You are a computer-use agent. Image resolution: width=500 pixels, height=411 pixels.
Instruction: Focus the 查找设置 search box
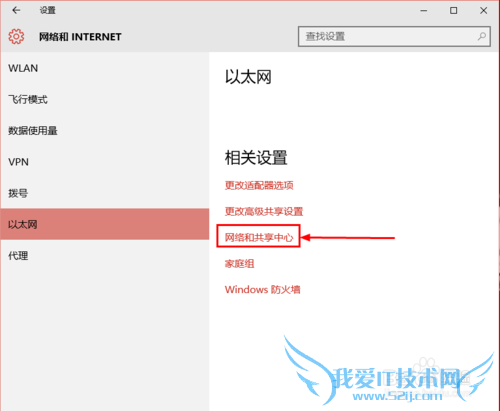[394, 36]
